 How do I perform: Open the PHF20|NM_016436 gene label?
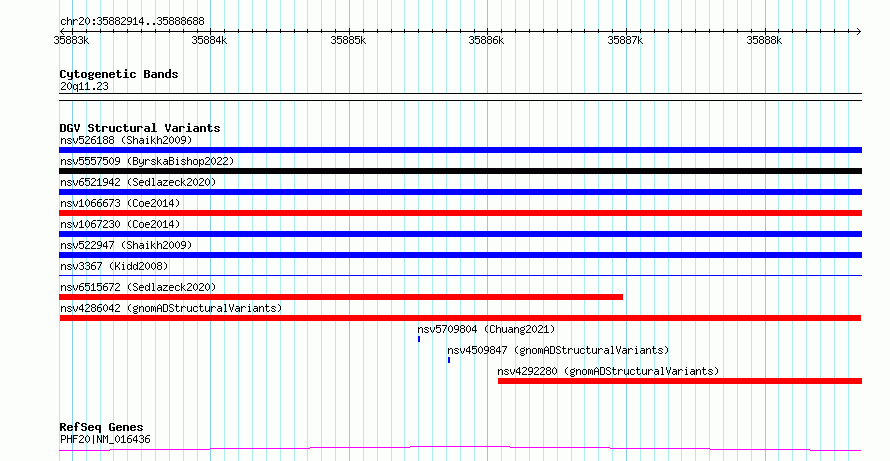point(105,439)
